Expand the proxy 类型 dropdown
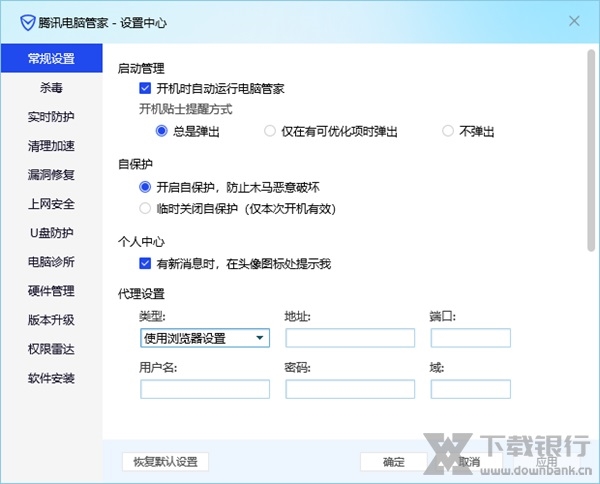This screenshot has height=484, width=600. coord(205,338)
